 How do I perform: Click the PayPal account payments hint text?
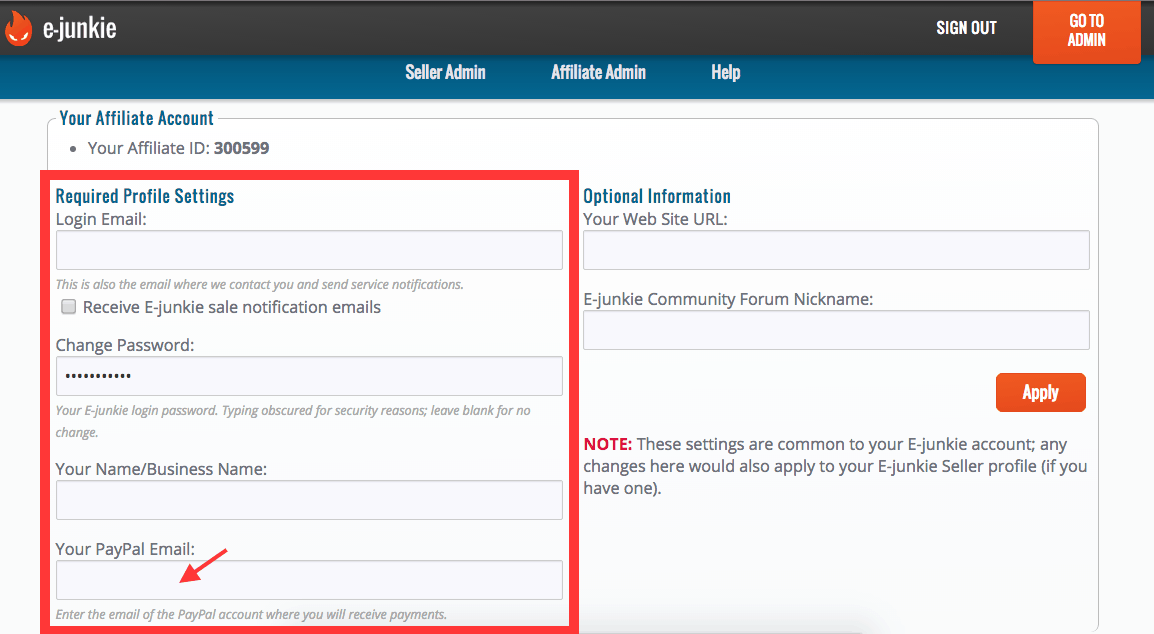[251, 614]
